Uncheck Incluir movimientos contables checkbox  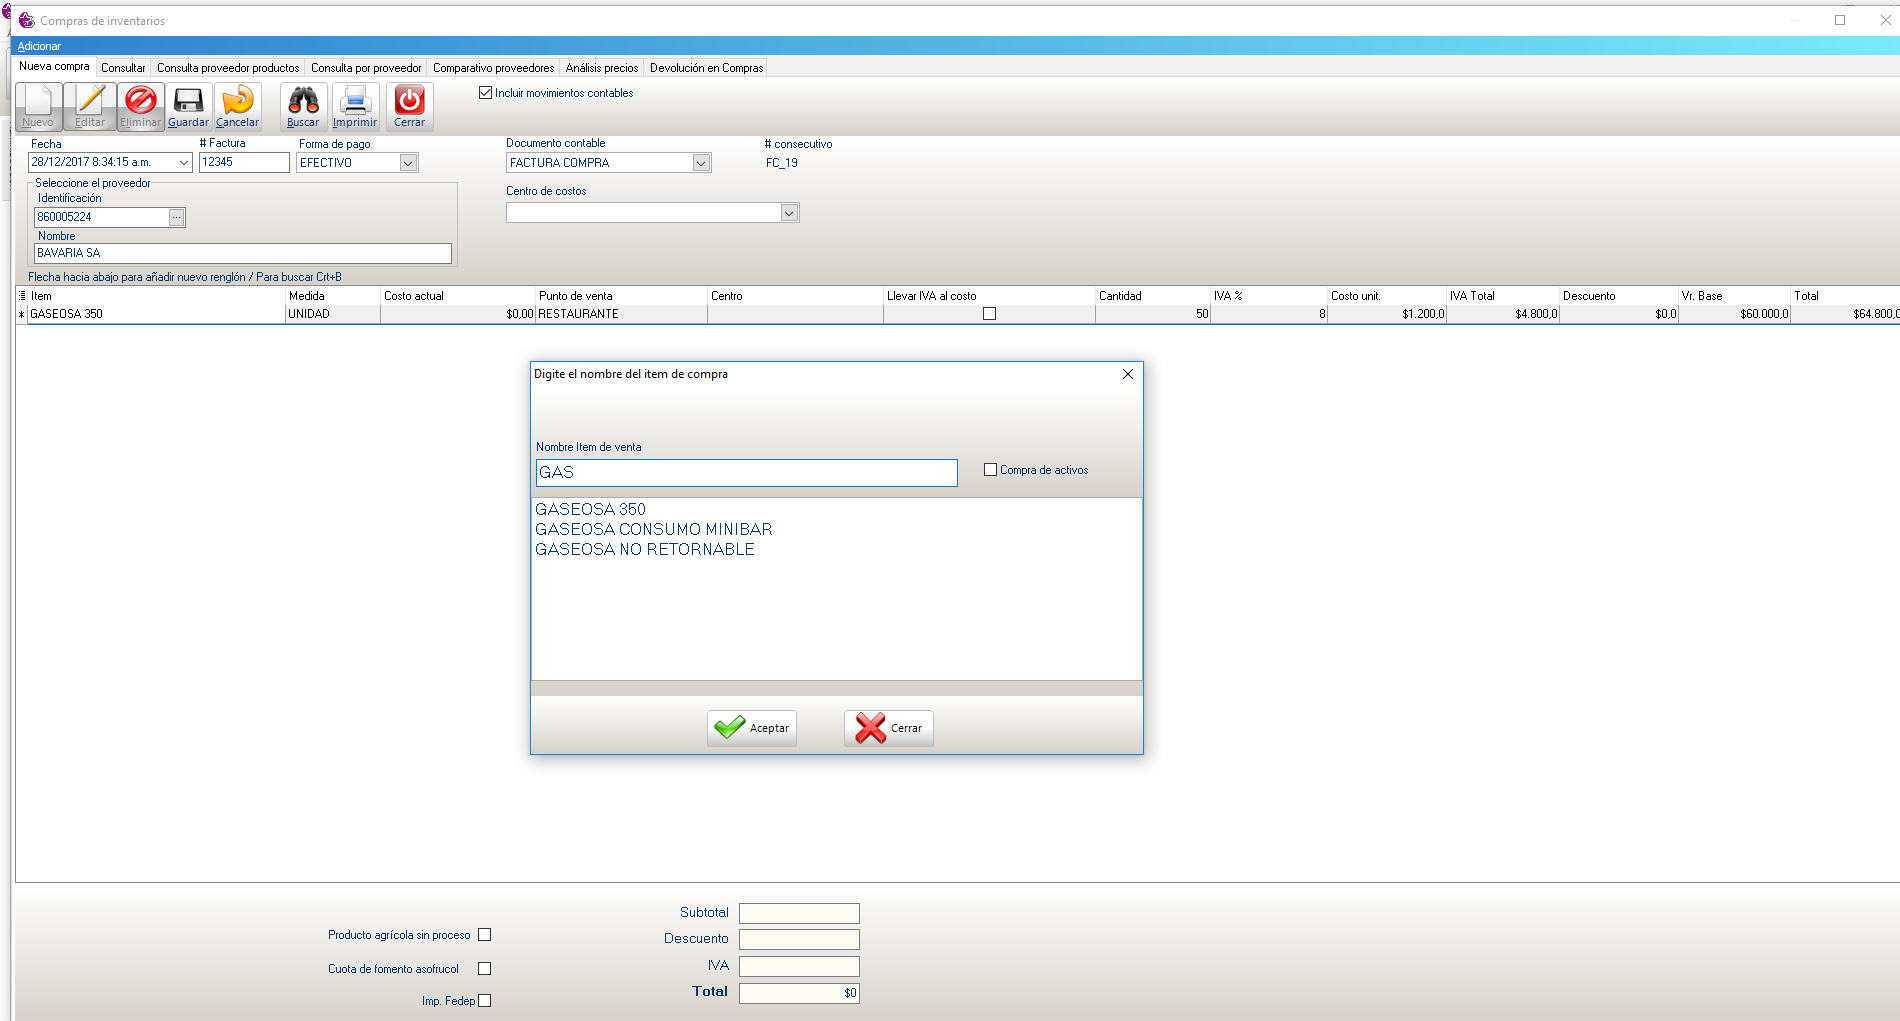[x=486, y=93]
